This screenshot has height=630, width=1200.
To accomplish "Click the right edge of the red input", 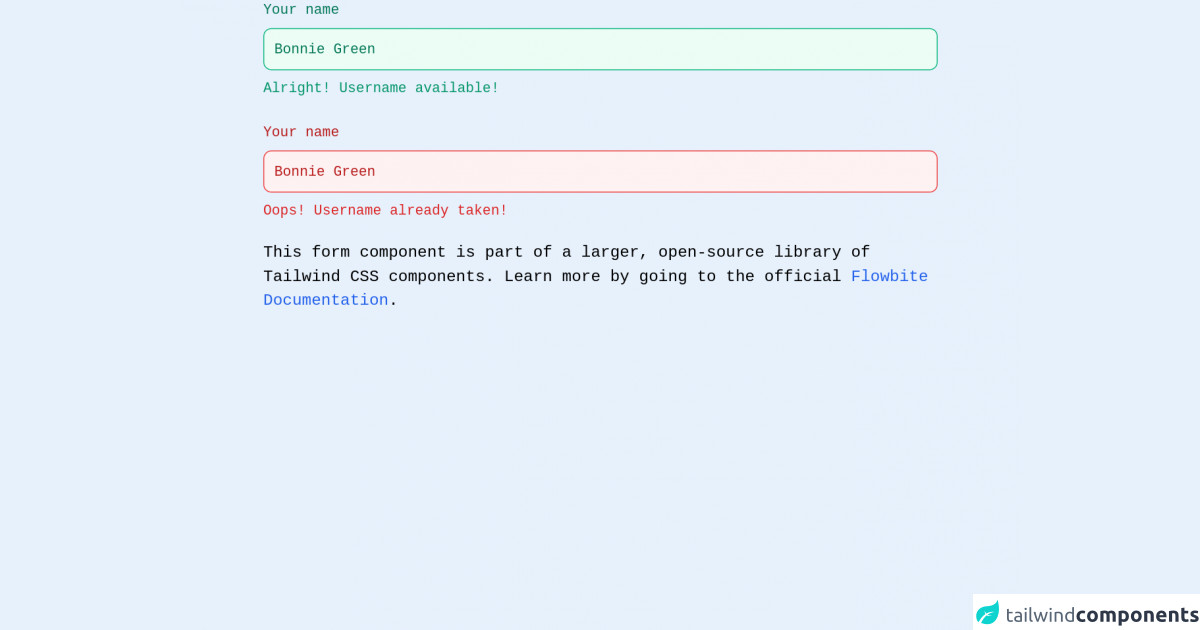I will click(932, 171).
